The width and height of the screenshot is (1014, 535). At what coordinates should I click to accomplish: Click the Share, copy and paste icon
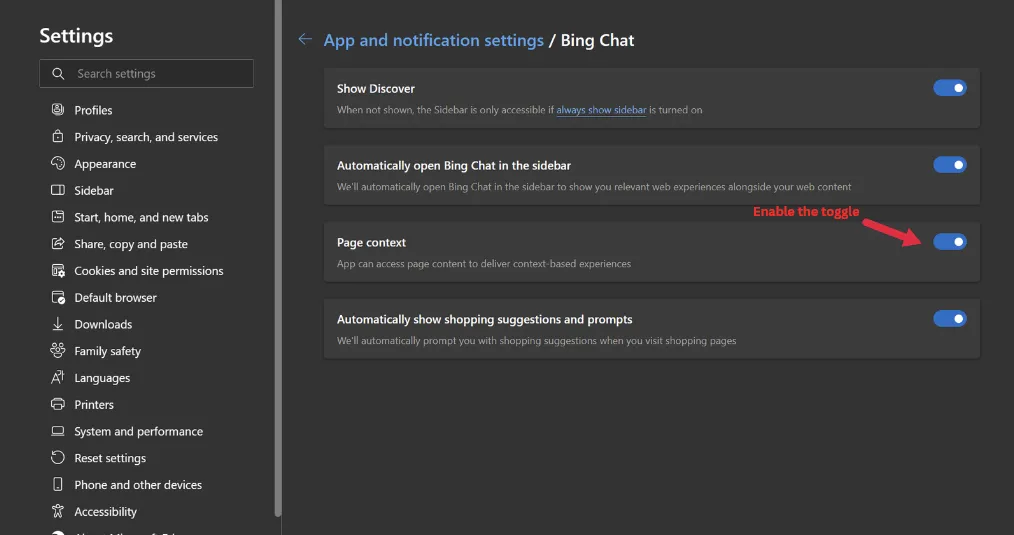click(58, 243)
